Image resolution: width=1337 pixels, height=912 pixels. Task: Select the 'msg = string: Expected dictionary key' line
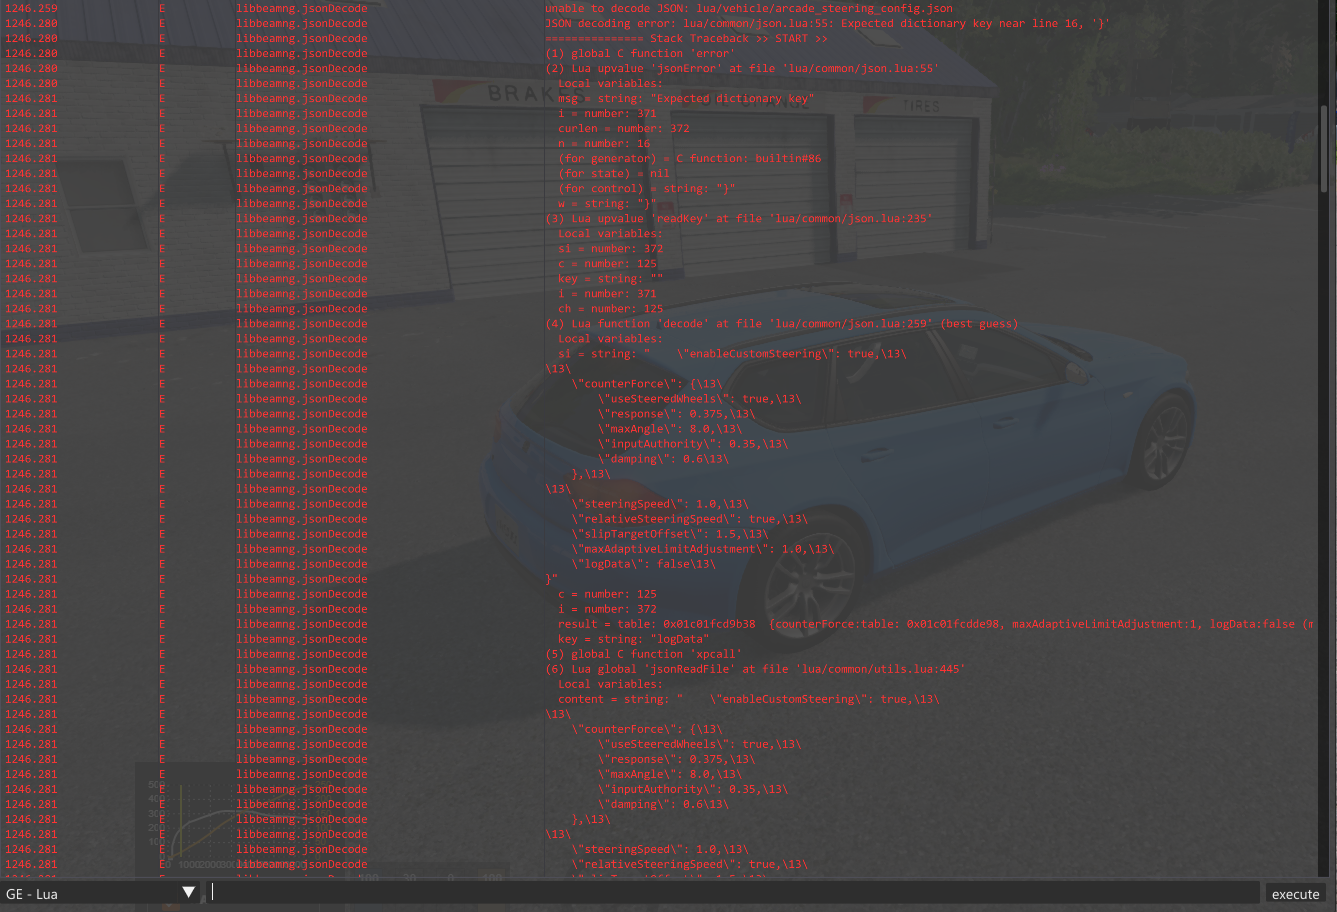[x=686, y=98]
